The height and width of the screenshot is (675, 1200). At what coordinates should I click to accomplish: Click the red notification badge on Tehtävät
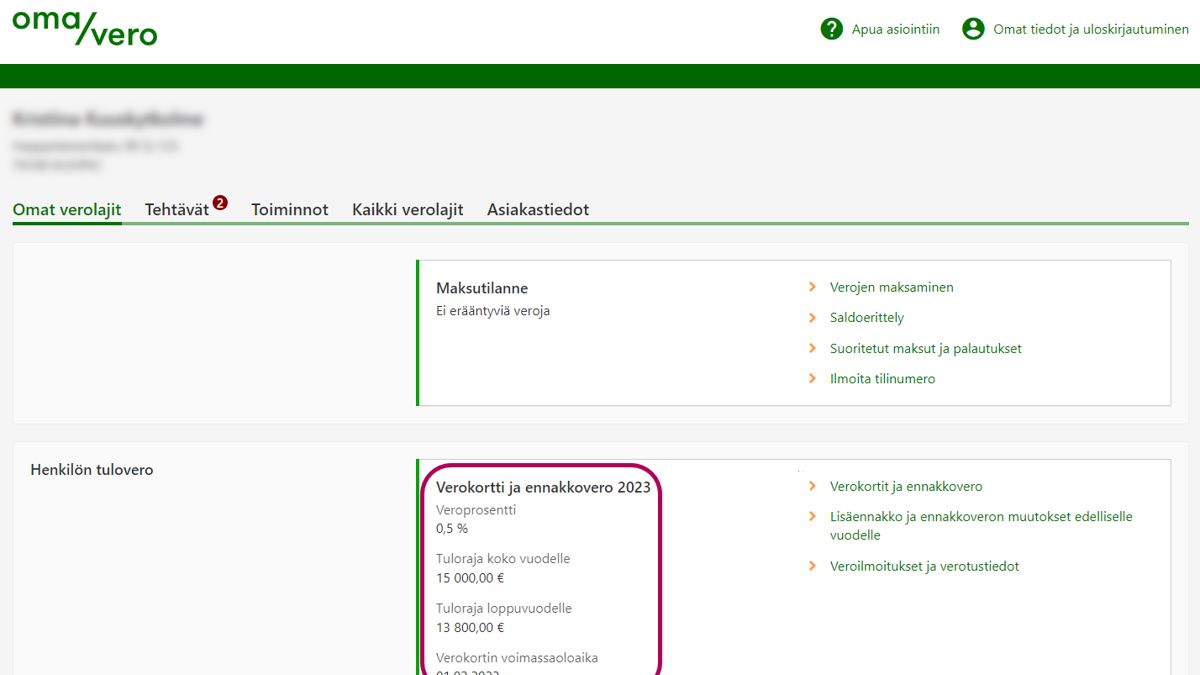click(220, 203)
